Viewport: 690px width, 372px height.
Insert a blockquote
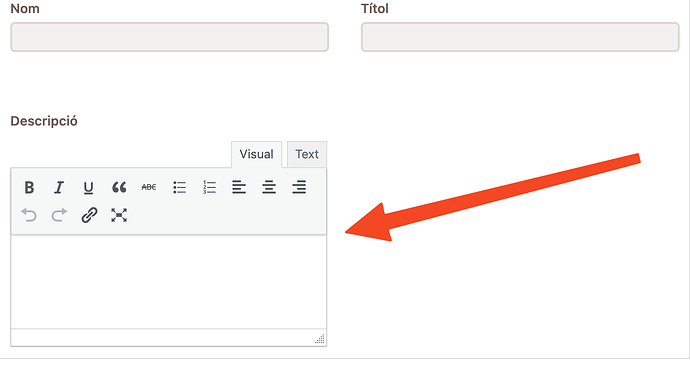pyautogui.click(x=119, y=188)
